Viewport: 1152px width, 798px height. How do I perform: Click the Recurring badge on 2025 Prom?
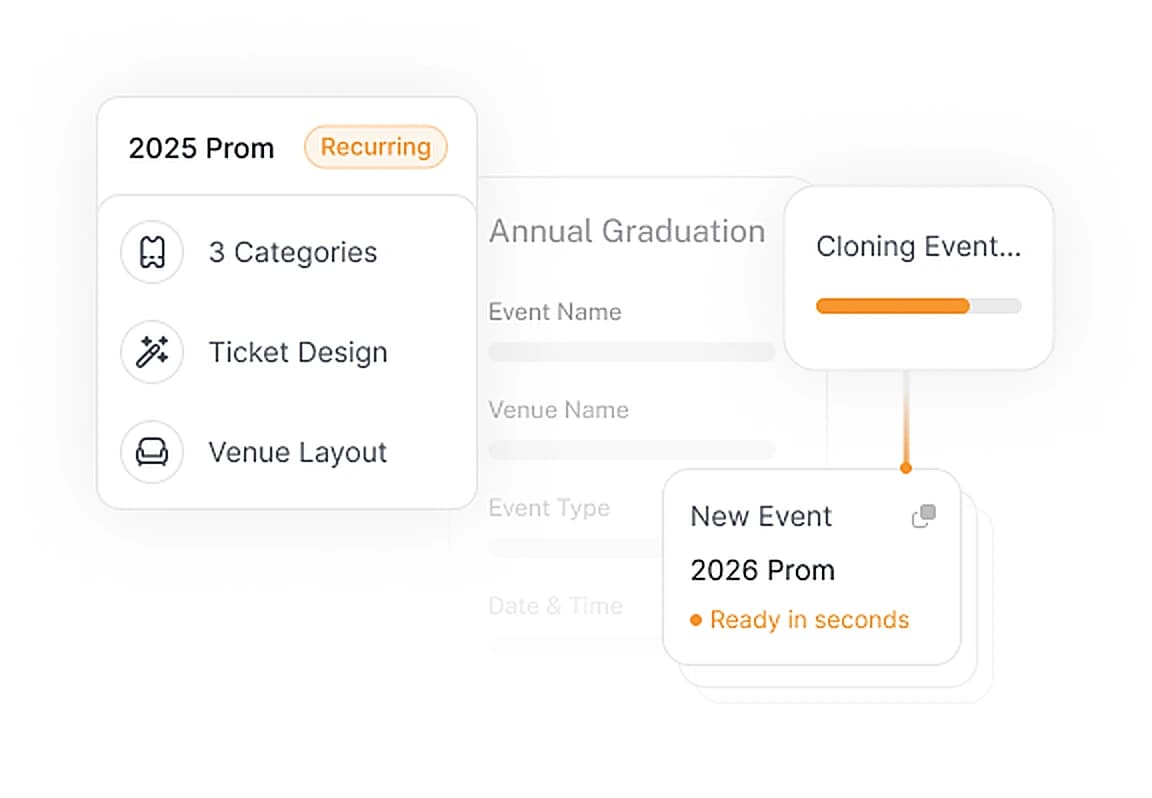pos(375,147)
